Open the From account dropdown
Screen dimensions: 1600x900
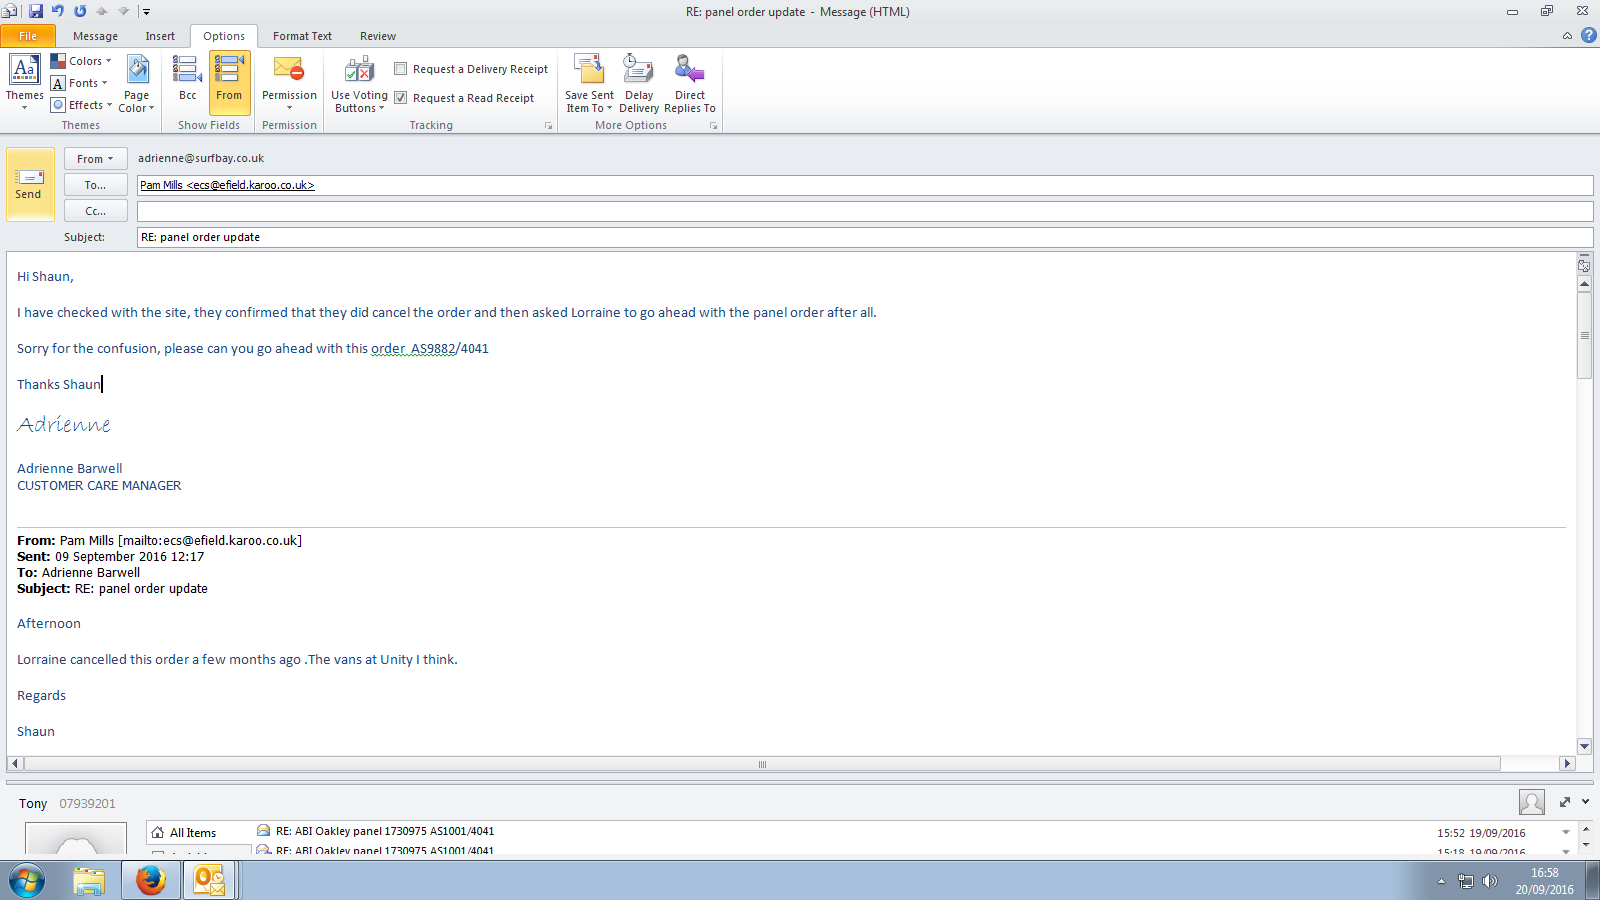tap(95, 159)
